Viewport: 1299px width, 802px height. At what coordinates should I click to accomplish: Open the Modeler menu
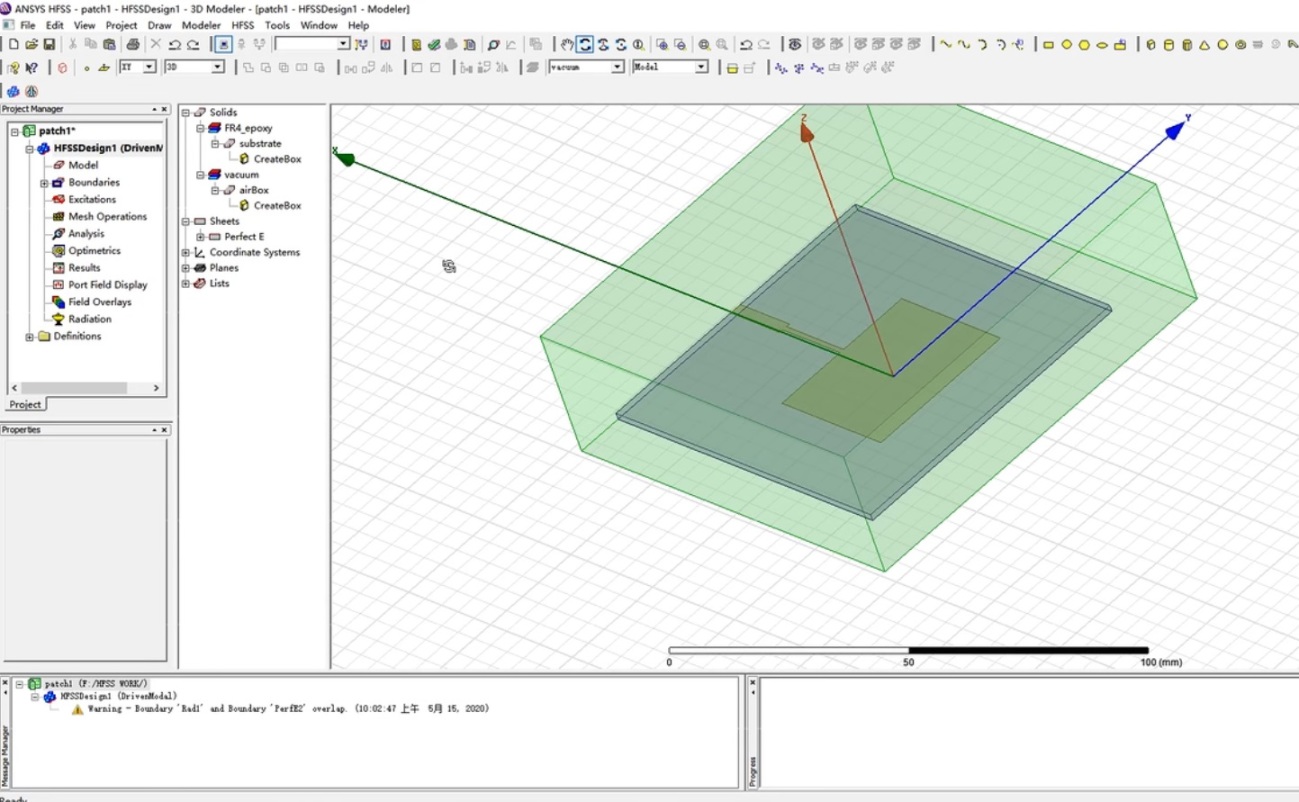coord(201,25)
